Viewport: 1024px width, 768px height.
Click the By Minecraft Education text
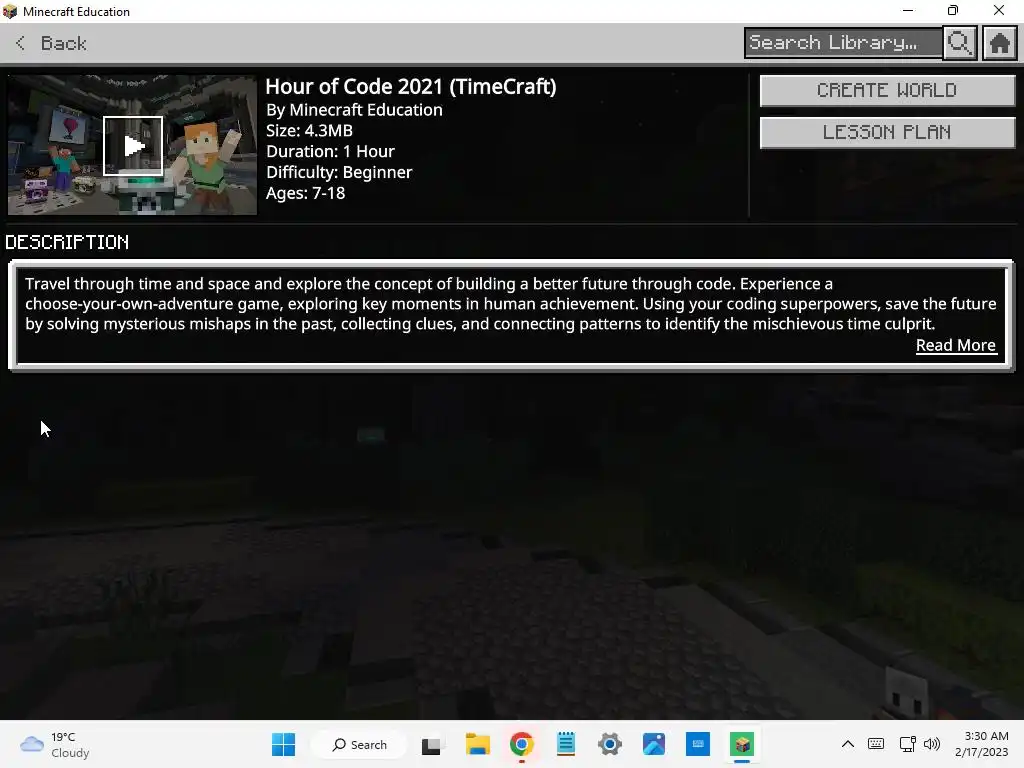pyautogui.click(x=354, y=110)
